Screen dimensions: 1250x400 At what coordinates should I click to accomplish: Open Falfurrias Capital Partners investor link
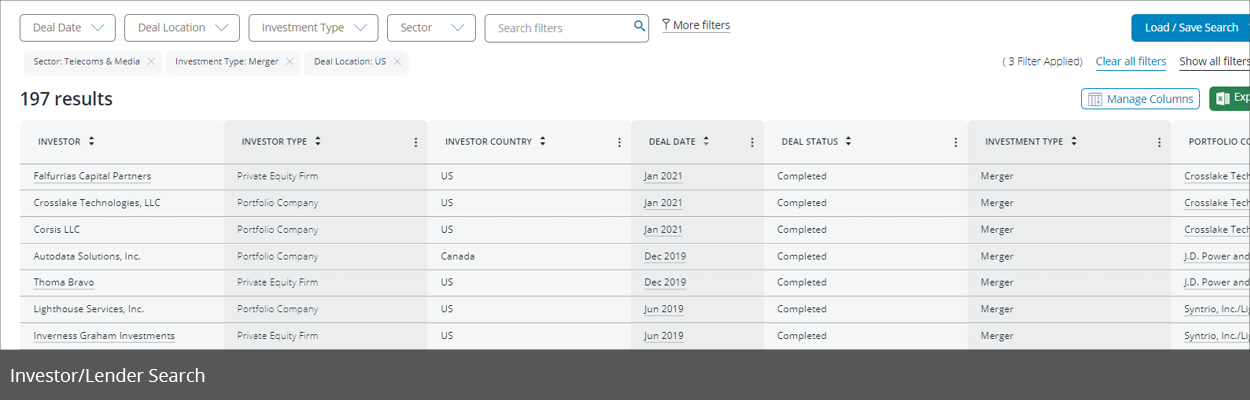(x=92, y=176)
